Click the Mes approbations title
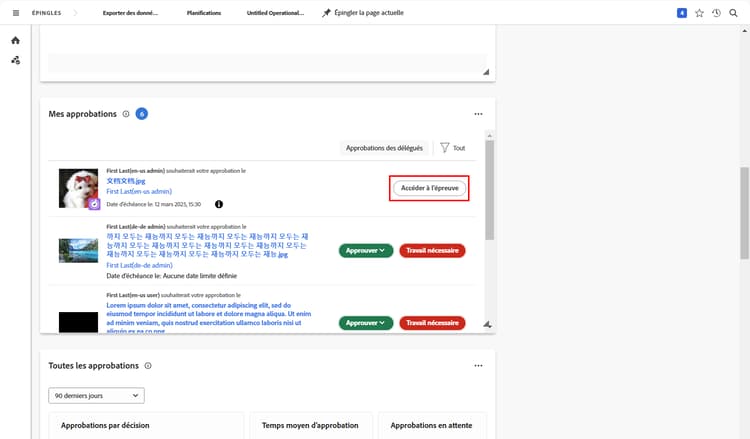This screenshot has height=439, width=750. pyautogui.click(x=82, y=114)
